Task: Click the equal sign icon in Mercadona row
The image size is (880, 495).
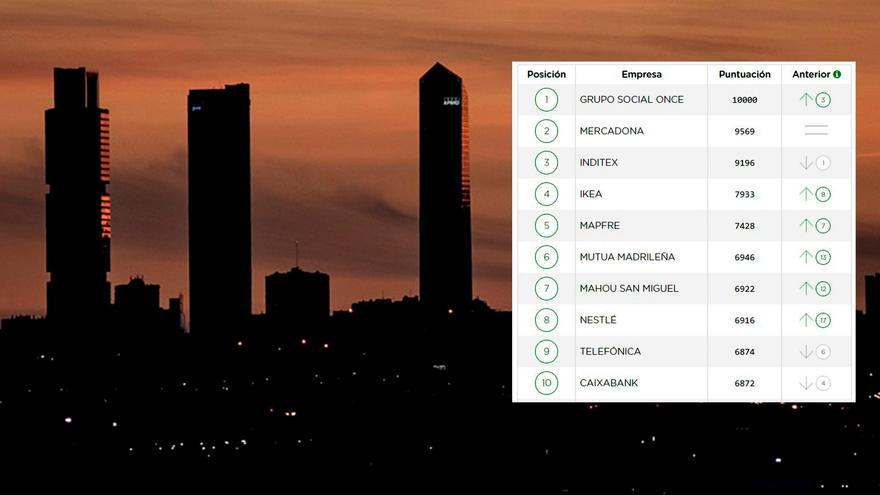Action: tap(816, 130)
